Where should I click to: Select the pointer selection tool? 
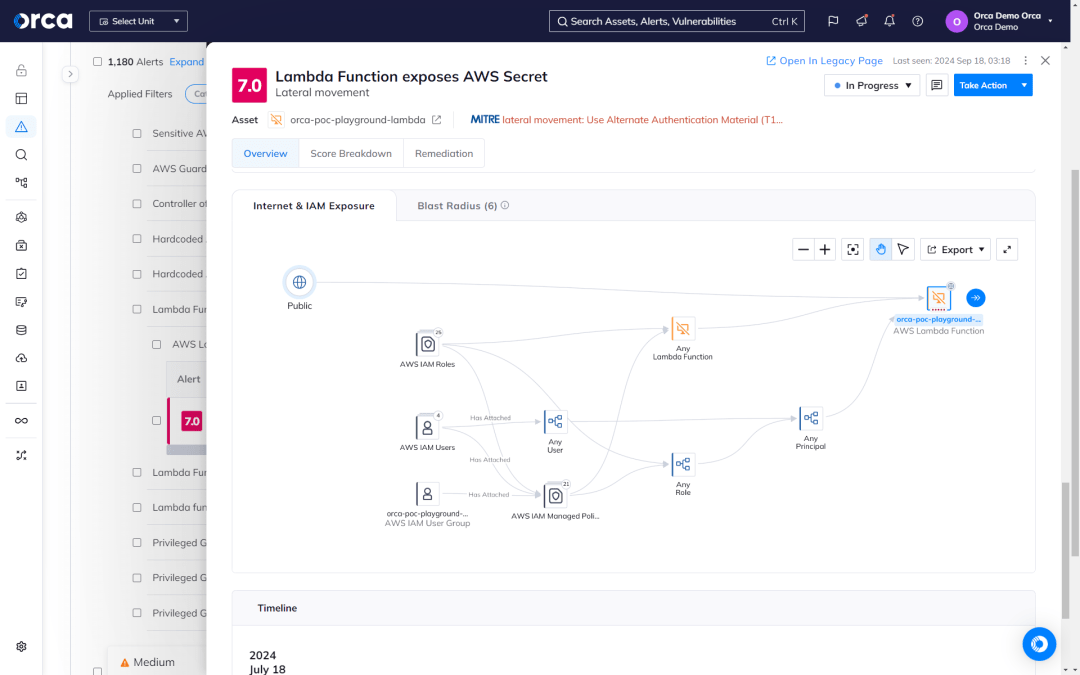[x=903, y=249]
